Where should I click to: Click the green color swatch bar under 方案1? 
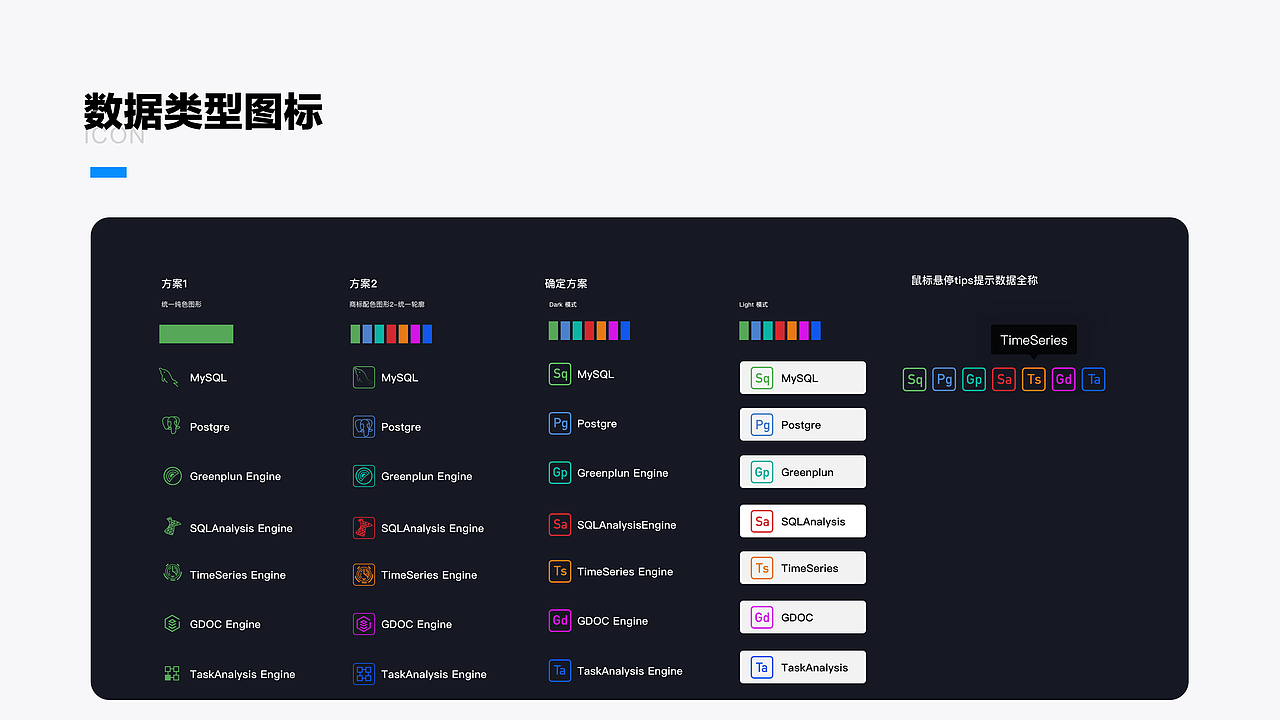coord(196,333)
